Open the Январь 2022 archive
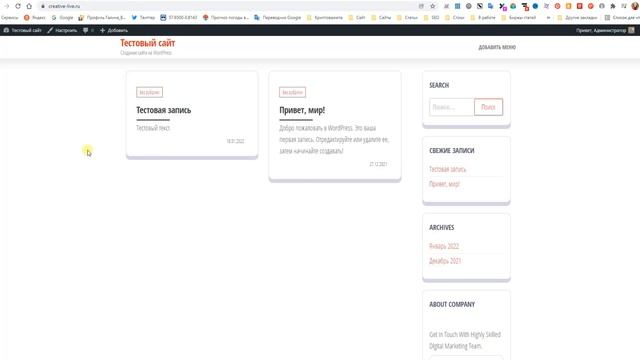 tap(444, 246)
